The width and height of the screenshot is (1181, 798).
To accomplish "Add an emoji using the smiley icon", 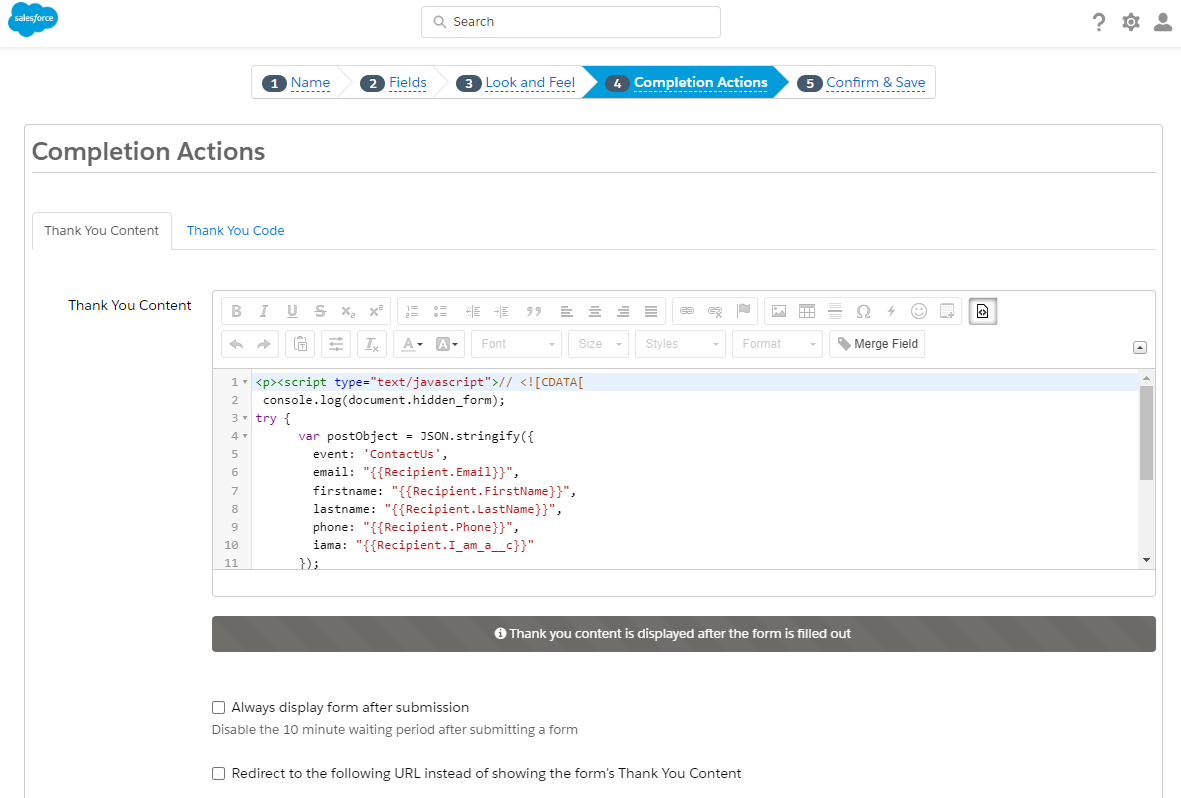I will tap(918, 311).
